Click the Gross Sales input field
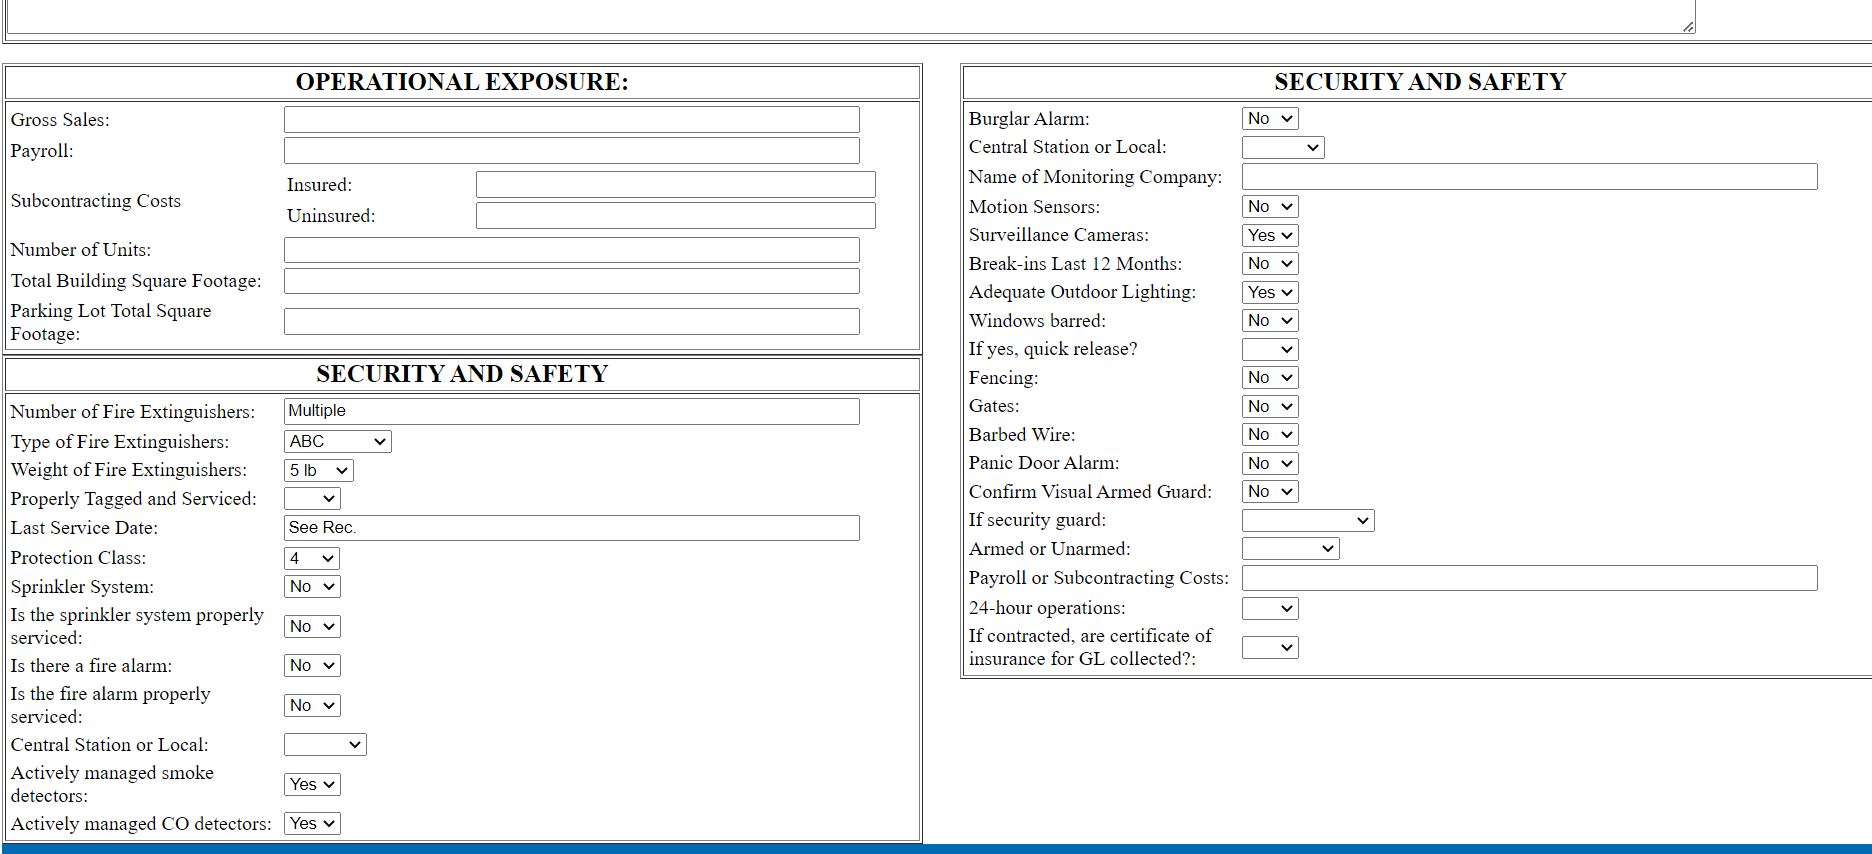 [x=571, y=120]
